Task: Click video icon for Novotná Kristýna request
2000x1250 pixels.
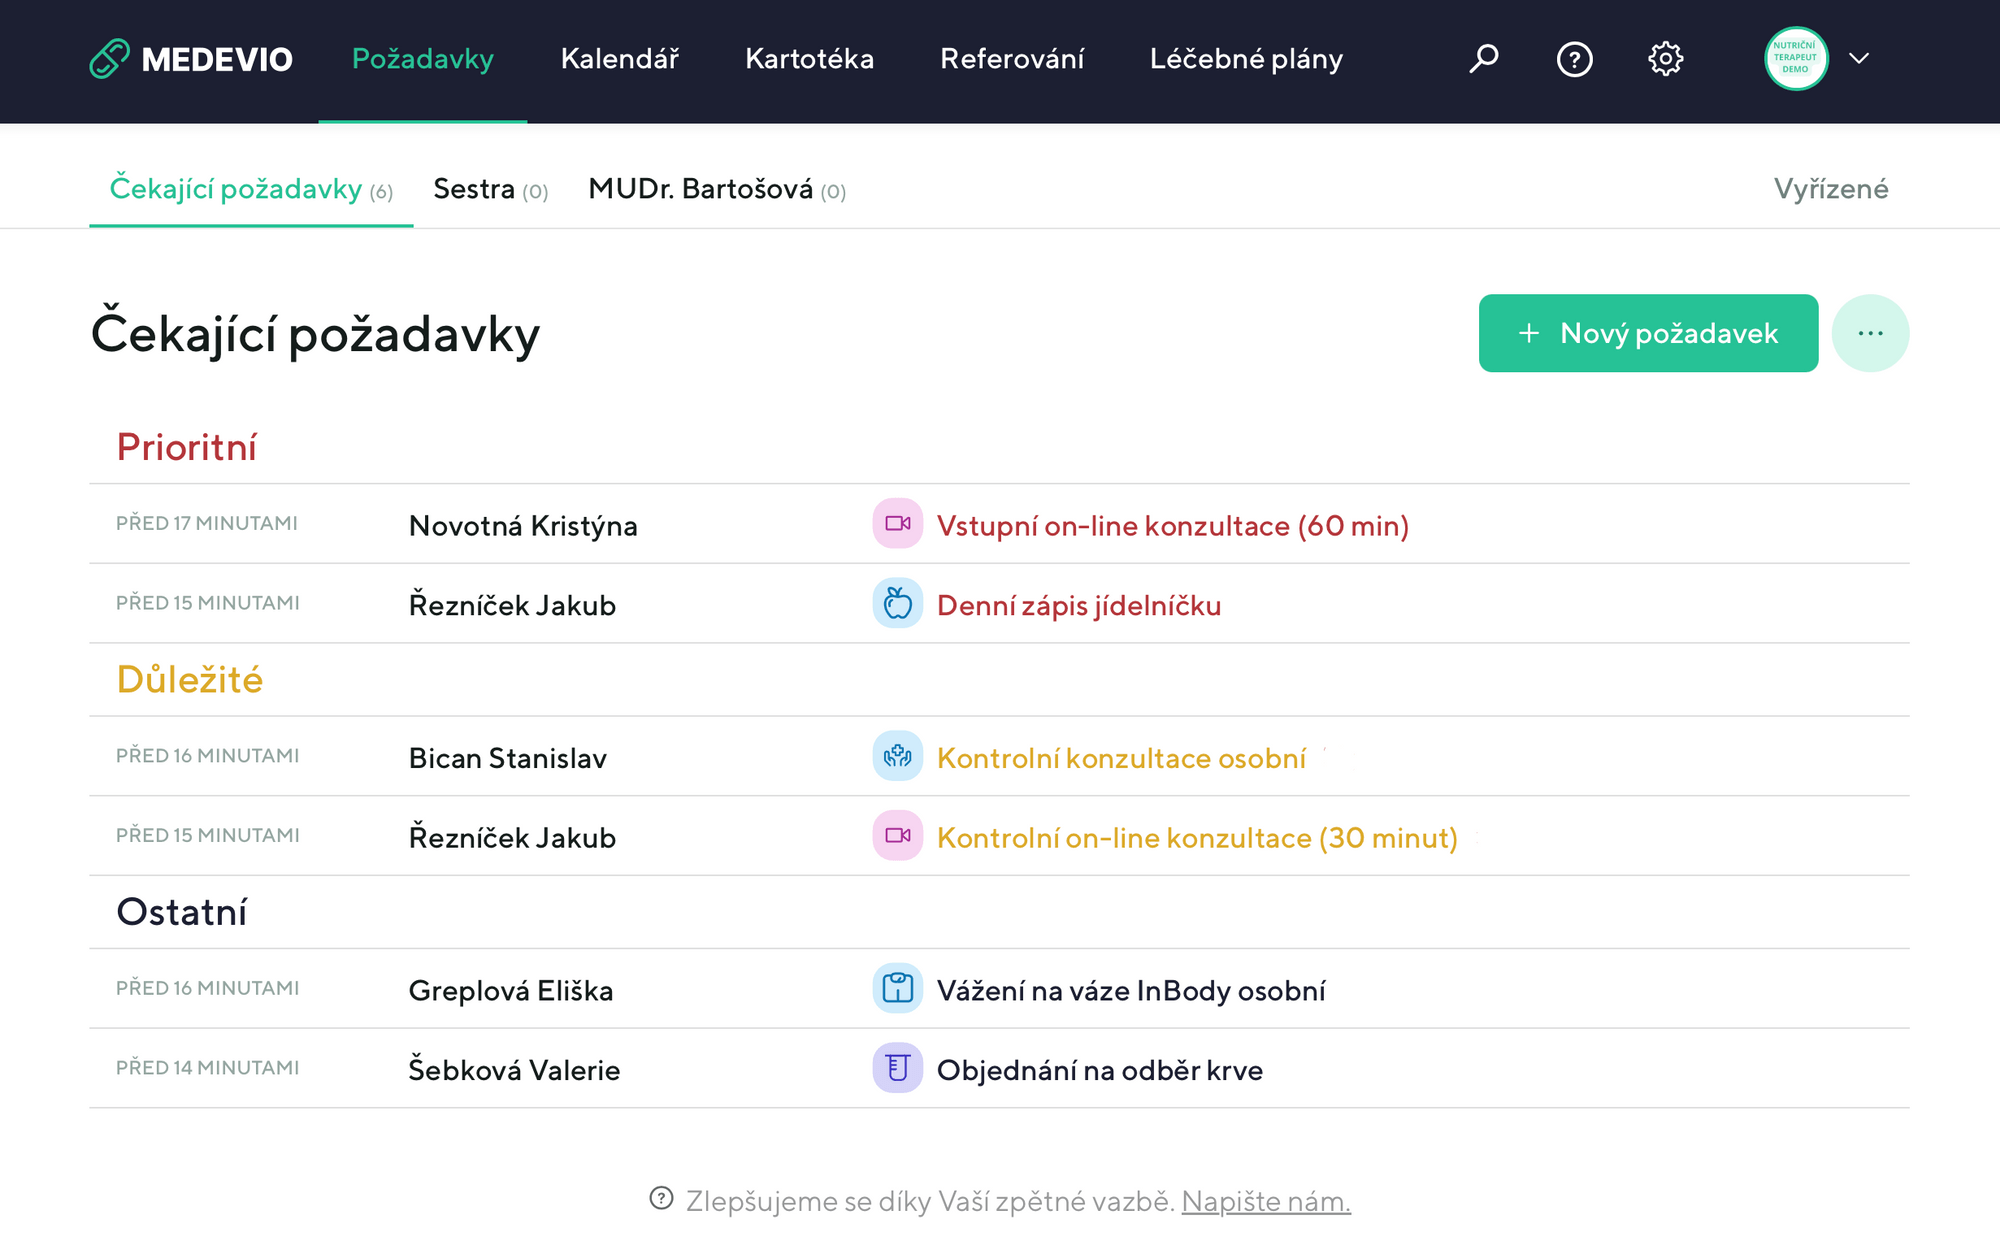Action: (897, 524)
